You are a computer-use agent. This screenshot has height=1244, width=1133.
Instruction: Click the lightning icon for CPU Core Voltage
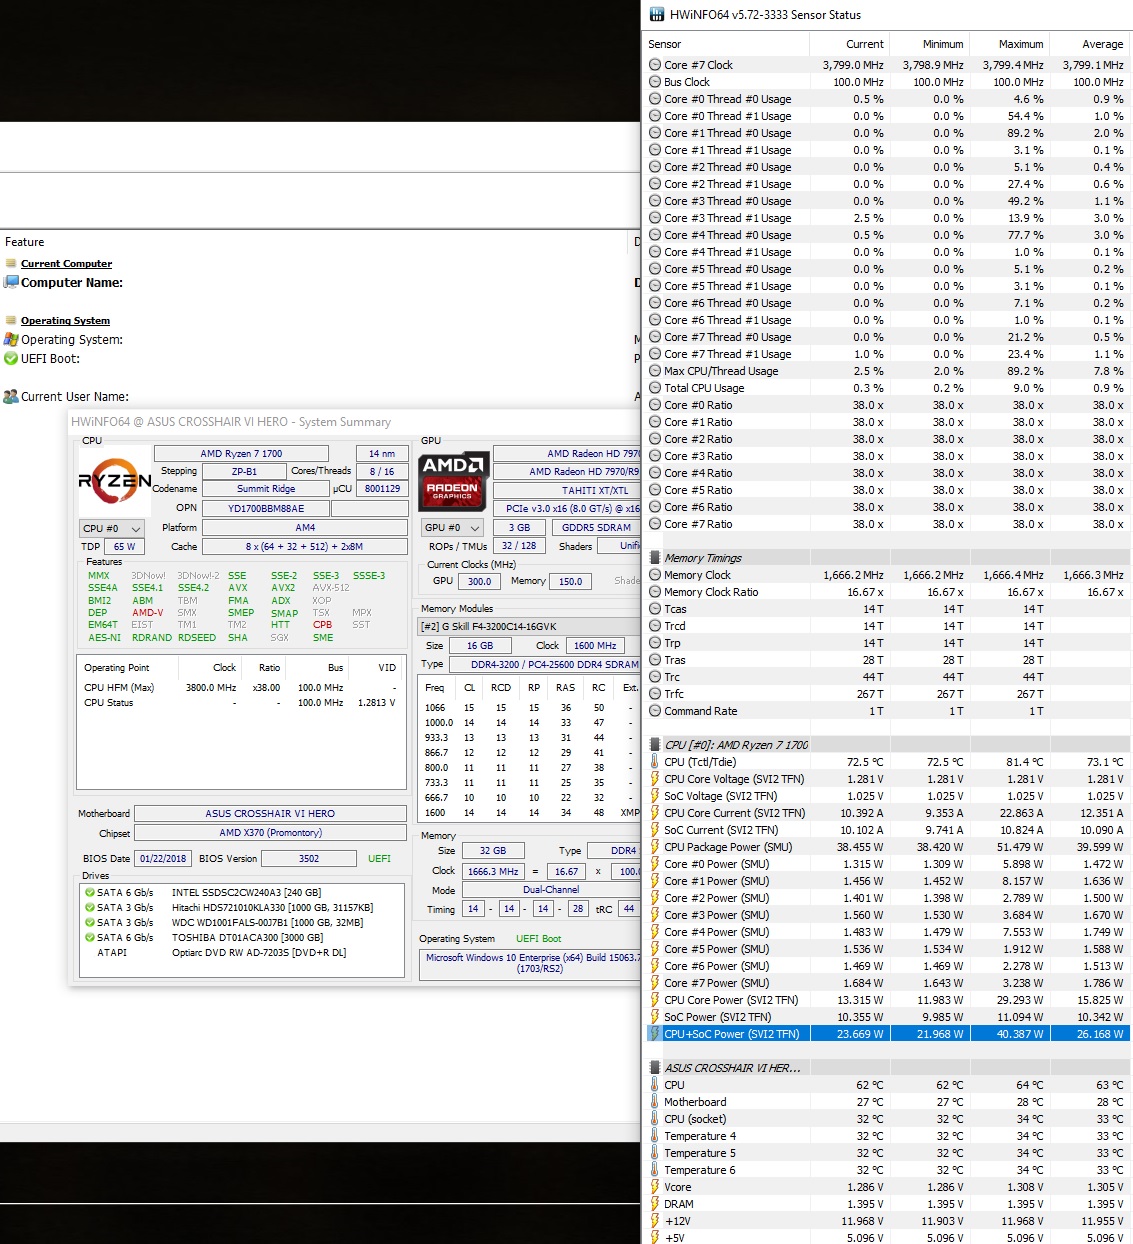click(x=655, y=779)
